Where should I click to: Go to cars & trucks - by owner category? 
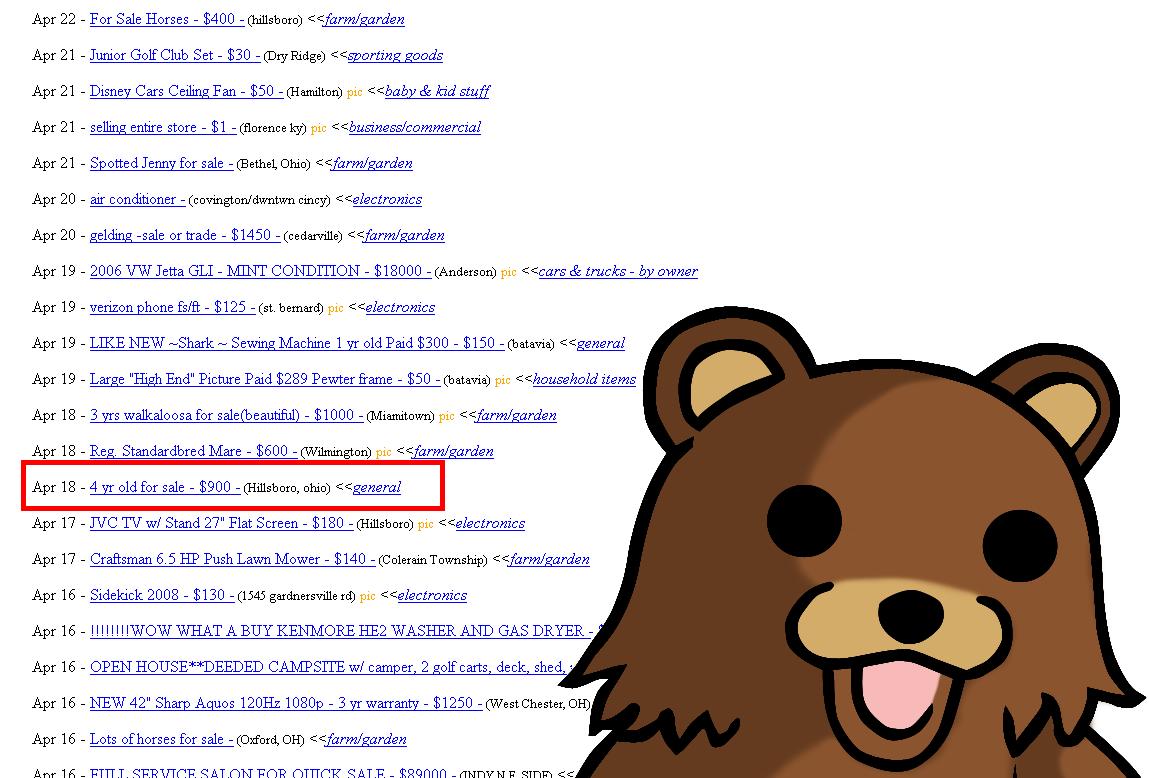pos(618,271)
